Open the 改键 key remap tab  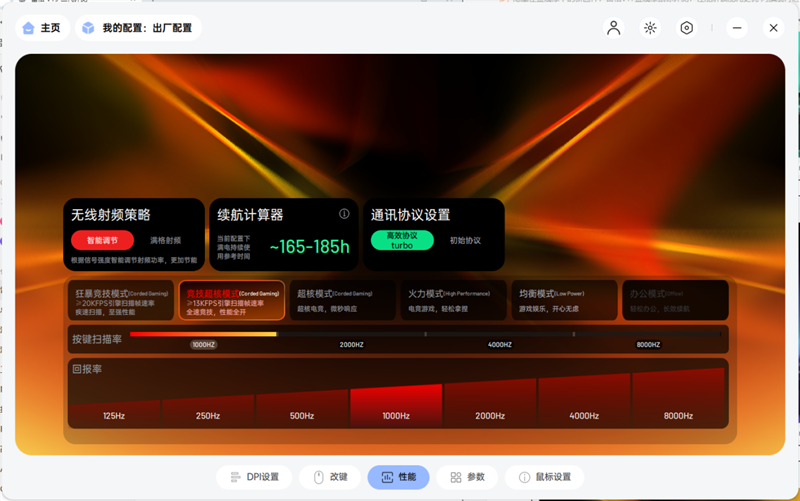tap(330, 477)
